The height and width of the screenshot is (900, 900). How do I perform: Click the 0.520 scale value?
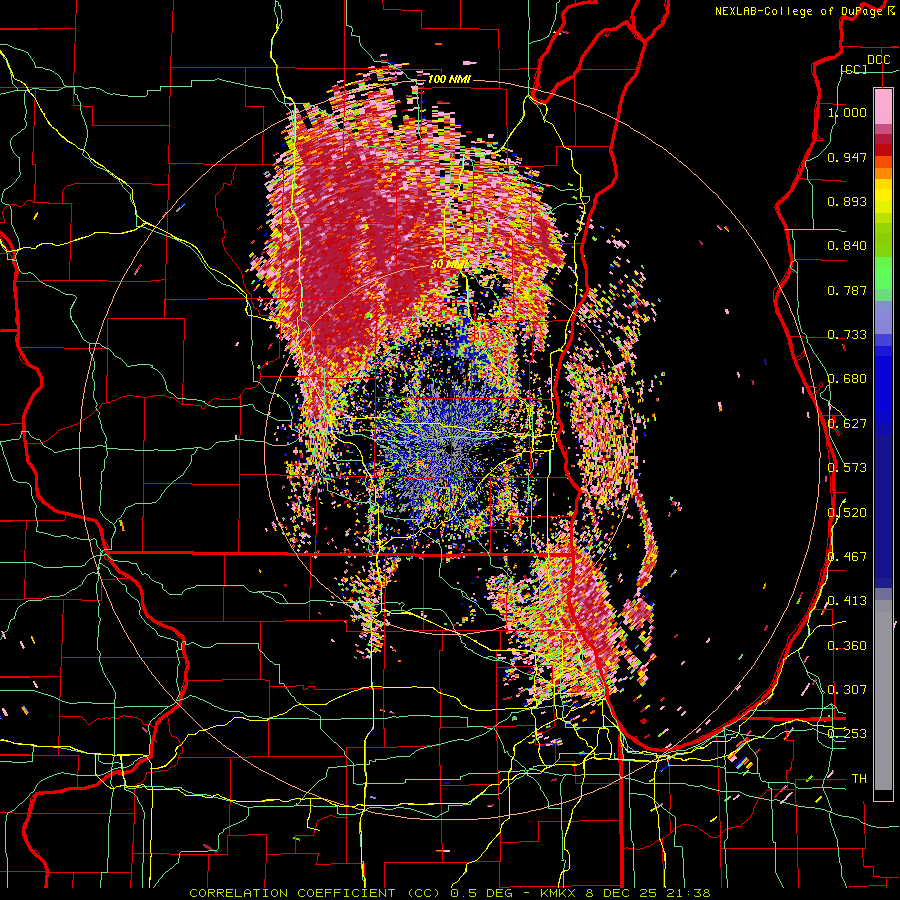pyautogui.click(x=847, y=513)
